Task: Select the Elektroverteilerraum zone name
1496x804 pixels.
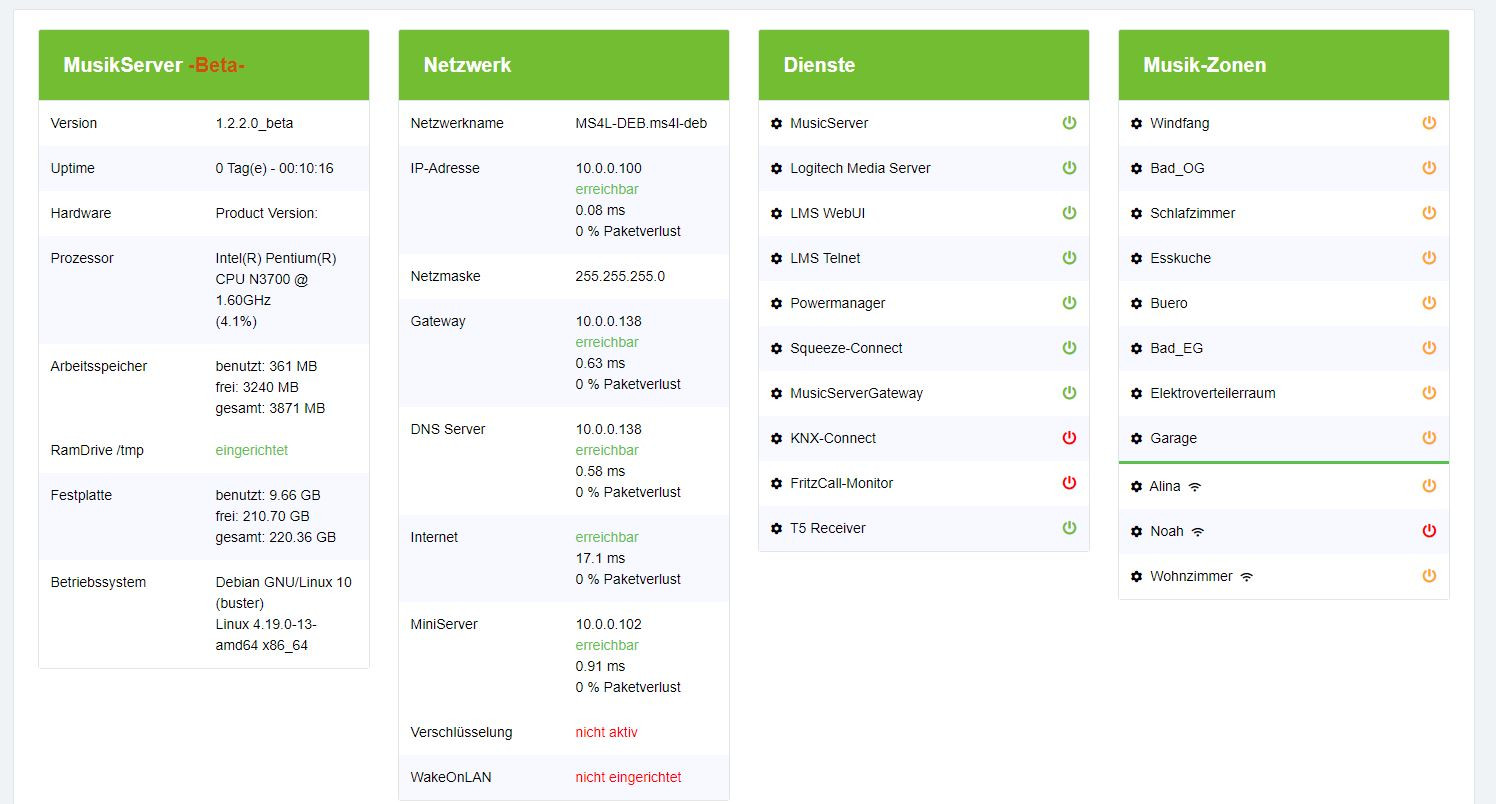Action: [x=1212, y=393]
